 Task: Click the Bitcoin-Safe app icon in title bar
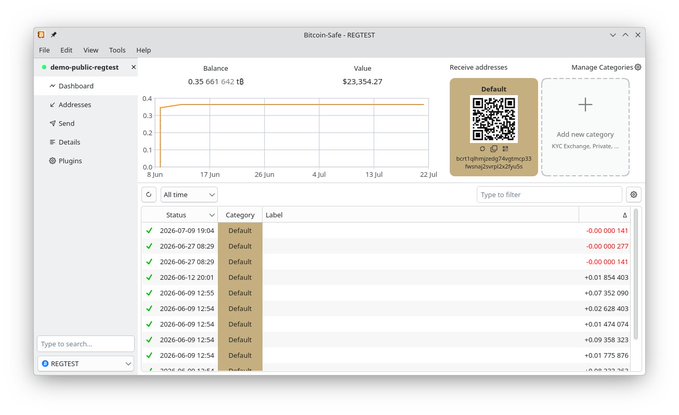point(41,35)
